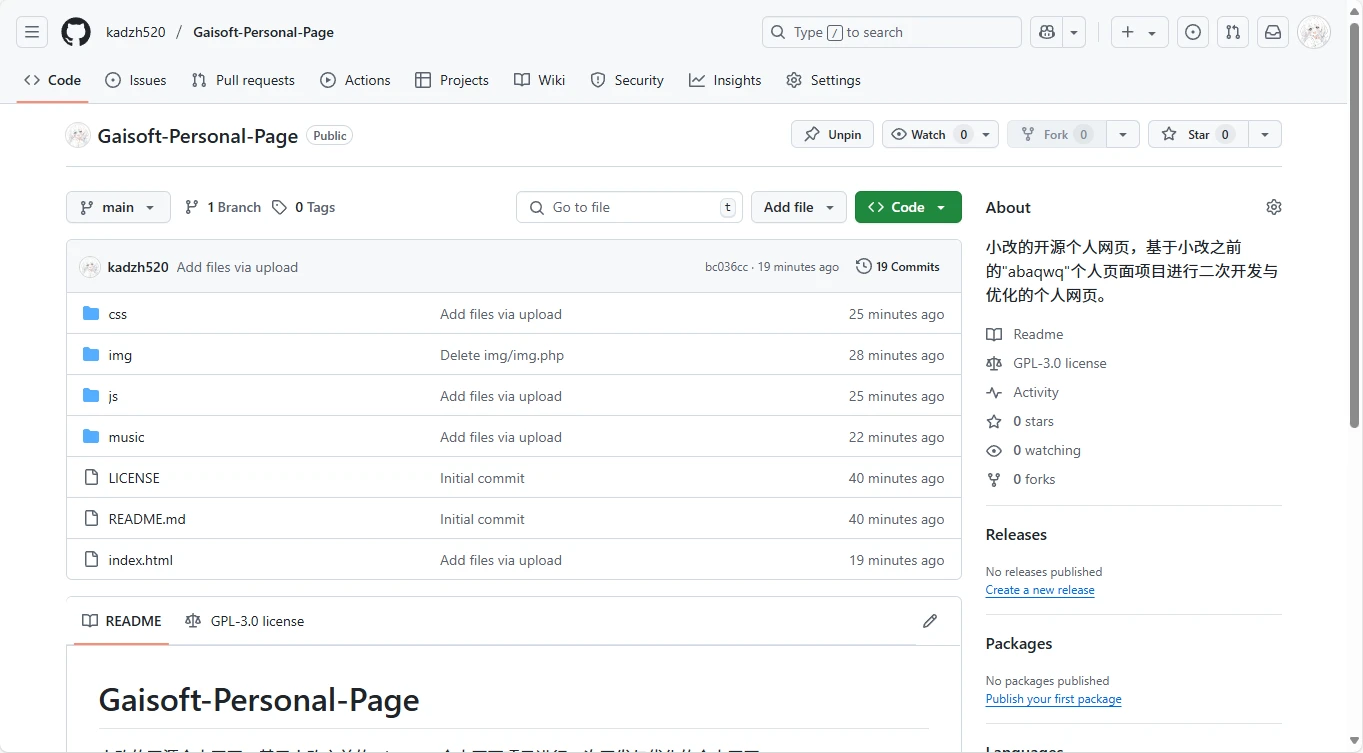Open the music folder
The height and width of the screenshot is (753, 1363).
tap(126, 437)
